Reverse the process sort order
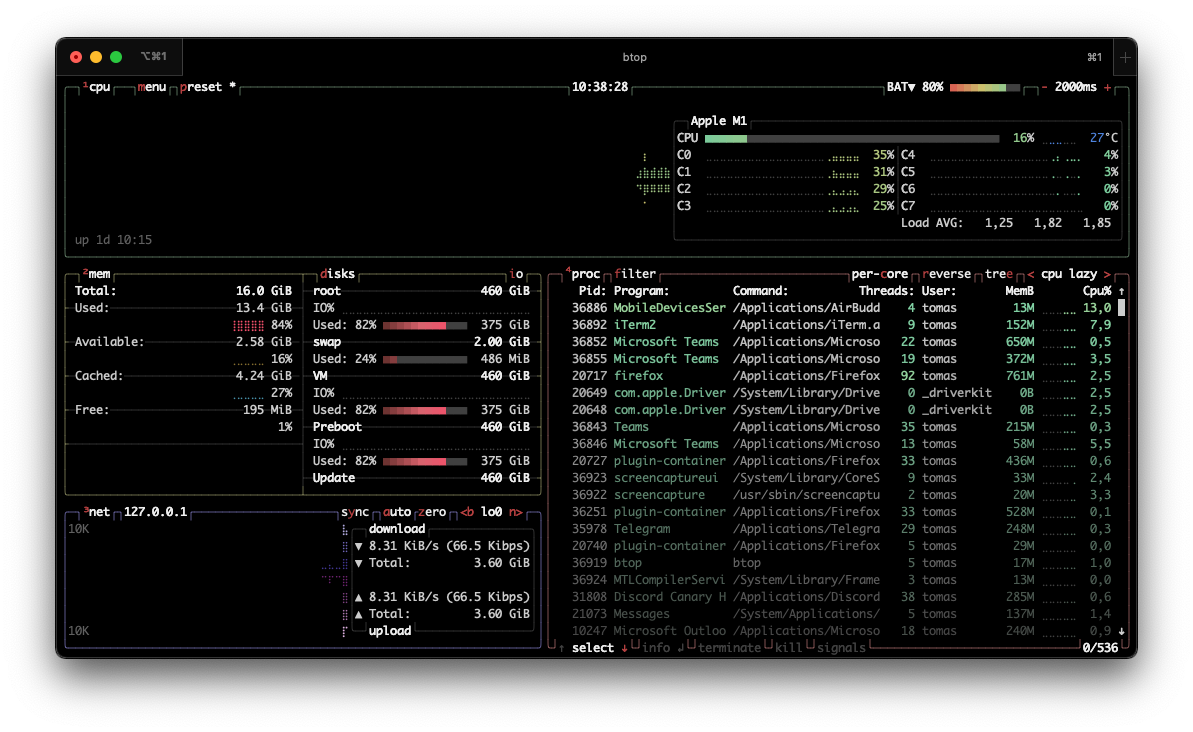The image size is (1193, 732). (x=946, y=274)
